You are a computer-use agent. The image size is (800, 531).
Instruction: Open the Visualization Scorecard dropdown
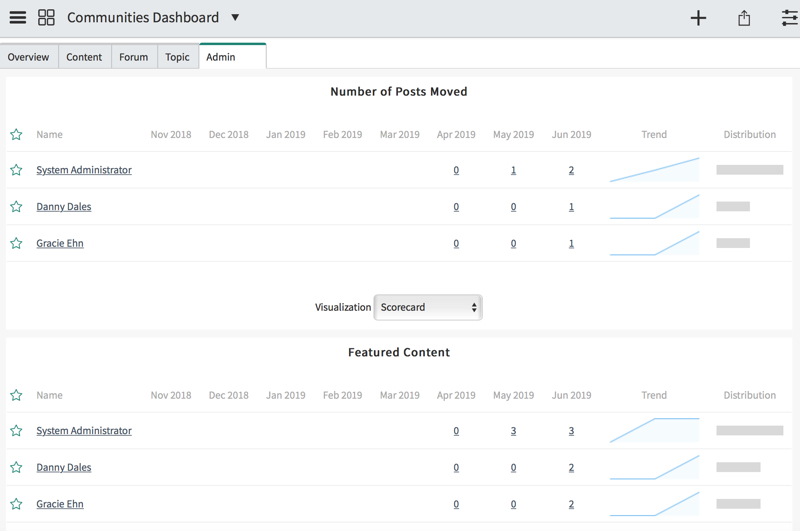[x=428, y=307]
